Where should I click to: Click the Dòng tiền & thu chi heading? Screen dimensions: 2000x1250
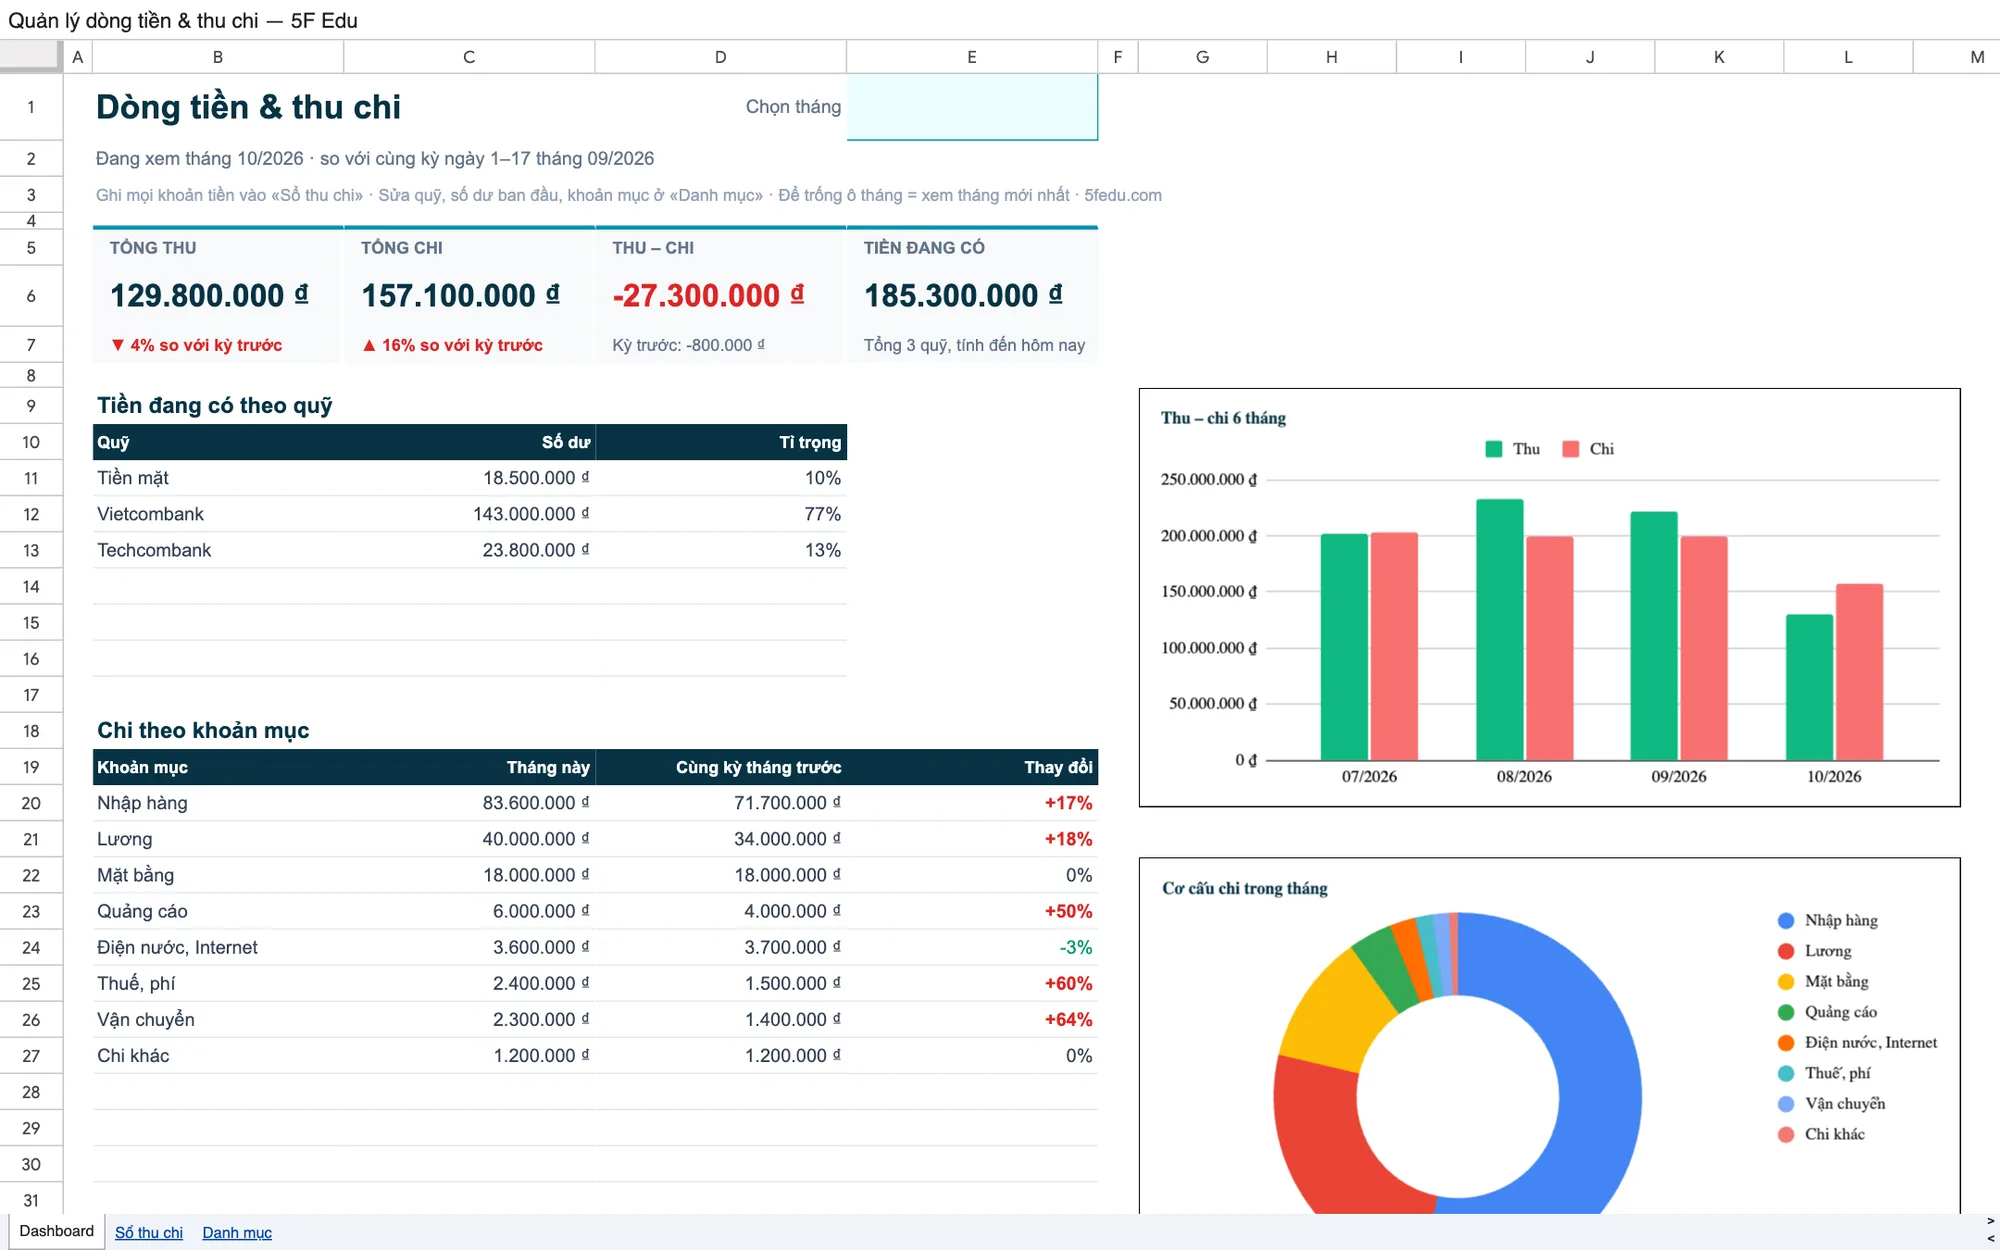coord(248,107)
